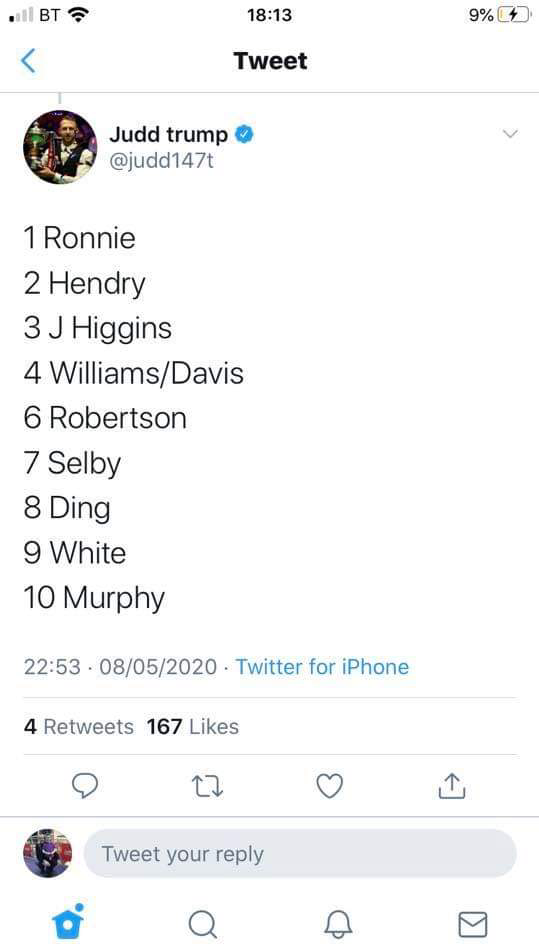The width and height of the screenshot is (539, 950).
Task: Tap the blue verified badge
Action: (243, 135)
